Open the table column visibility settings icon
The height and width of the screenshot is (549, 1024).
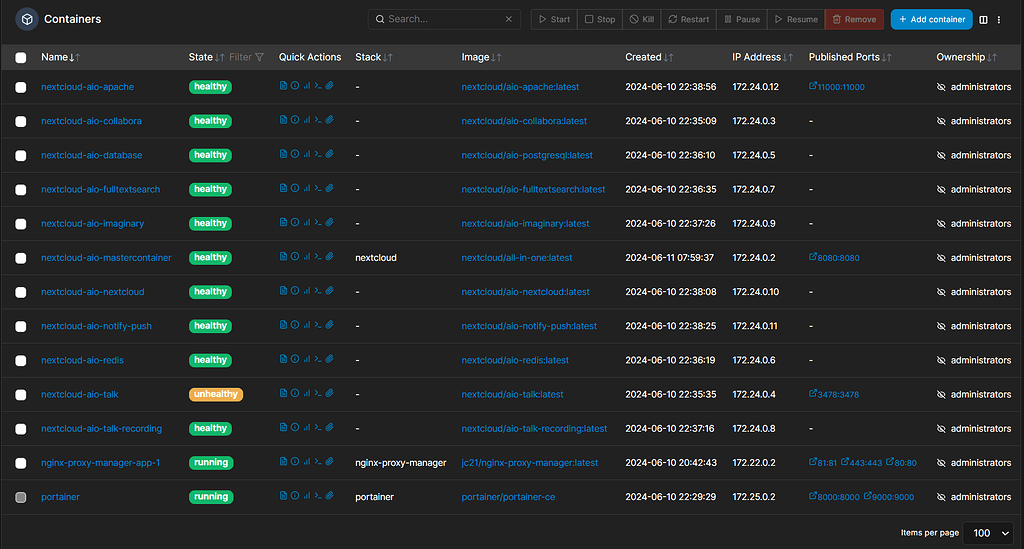[983, 19]
